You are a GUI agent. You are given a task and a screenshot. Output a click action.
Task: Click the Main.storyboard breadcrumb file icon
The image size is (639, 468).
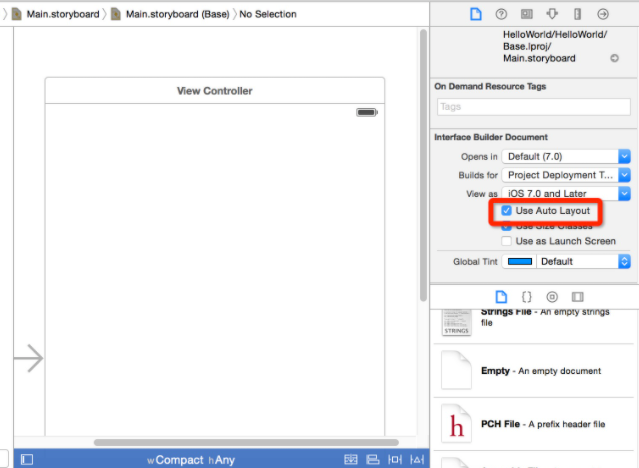[x=16, y=14]
